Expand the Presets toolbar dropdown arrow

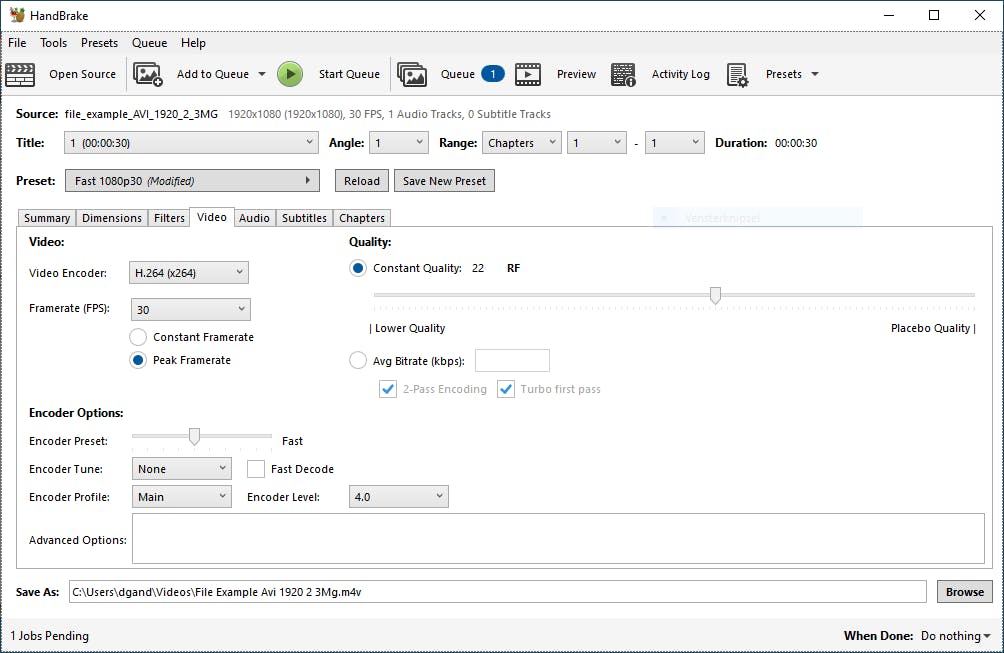(815, 74)
